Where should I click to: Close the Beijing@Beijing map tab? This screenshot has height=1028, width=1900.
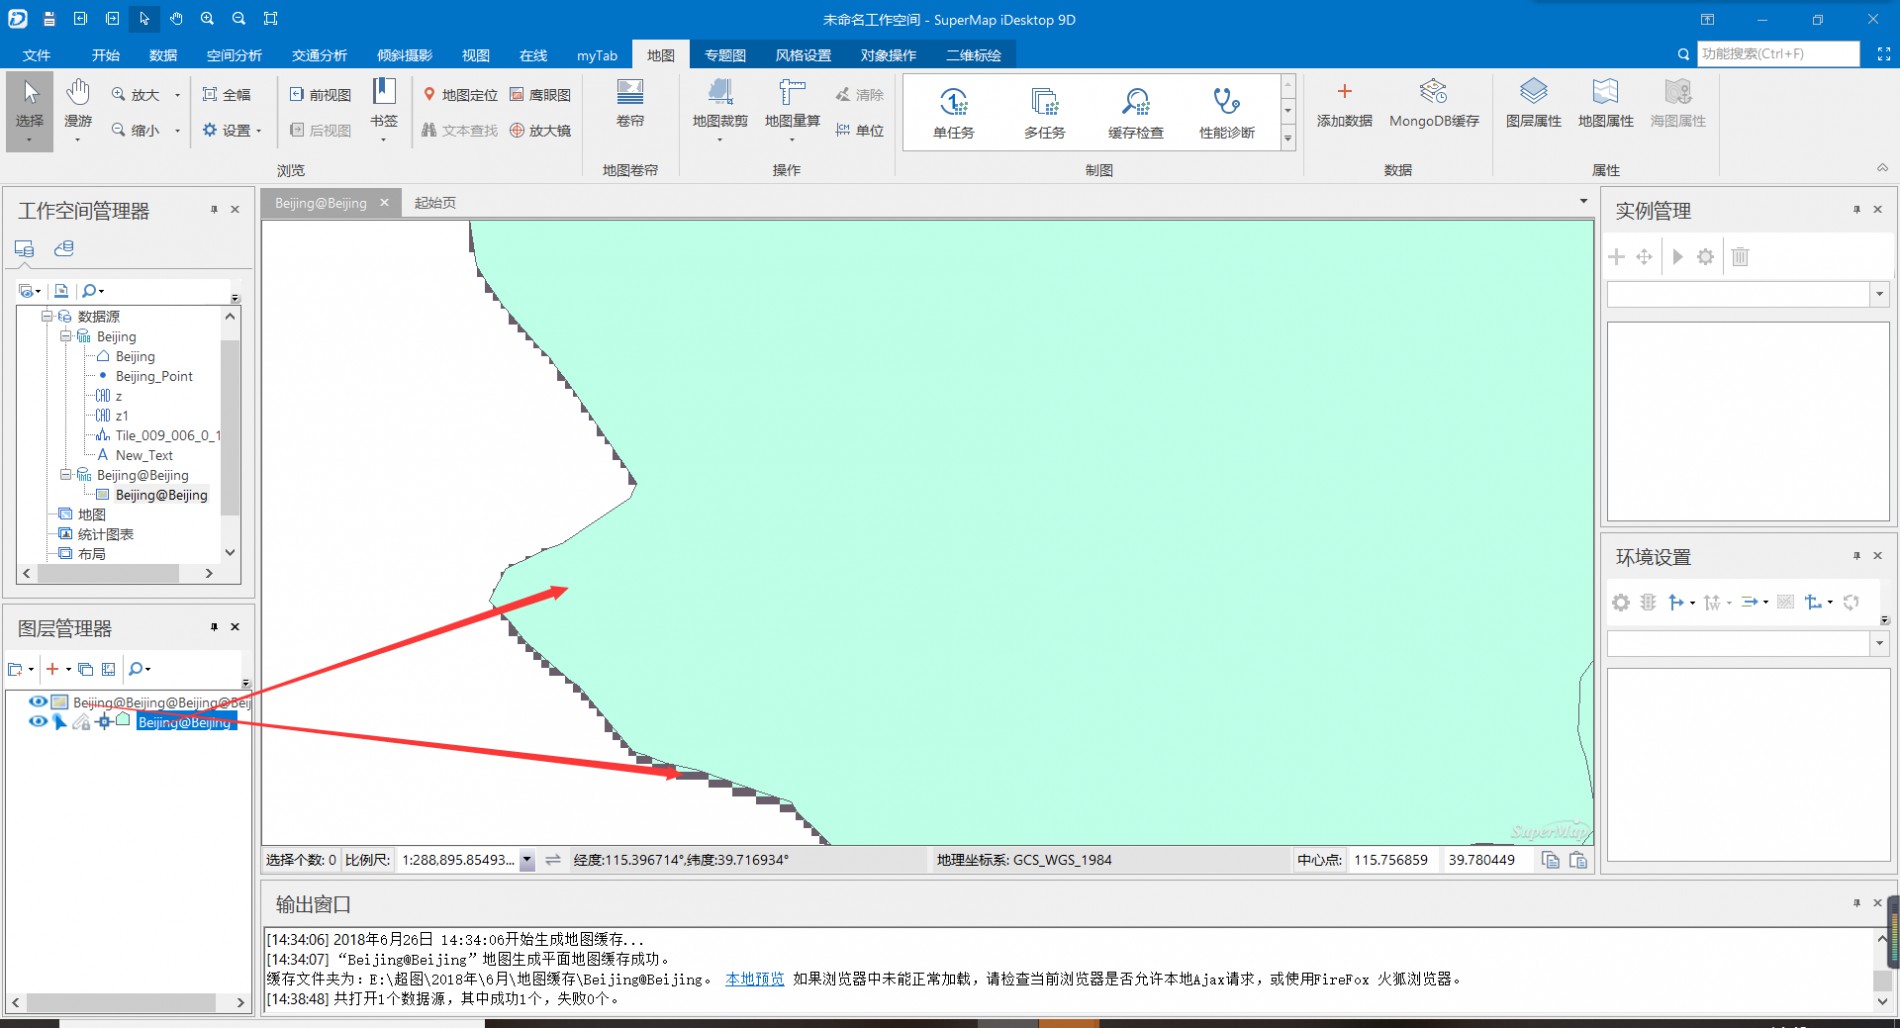384,203
